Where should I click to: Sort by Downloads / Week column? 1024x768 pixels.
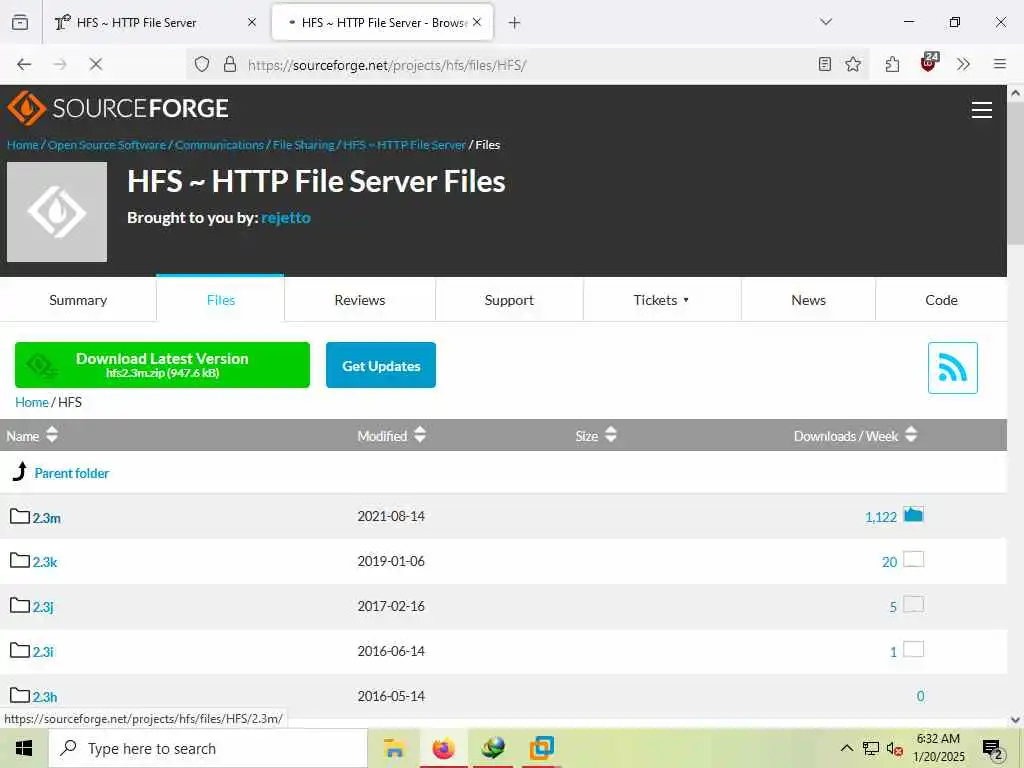[x=855, y=436]
